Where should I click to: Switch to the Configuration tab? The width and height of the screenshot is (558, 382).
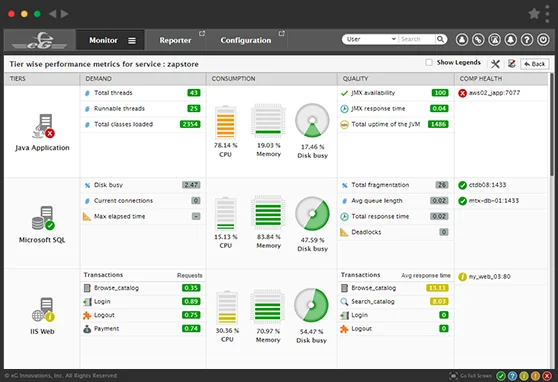[246, 40]
